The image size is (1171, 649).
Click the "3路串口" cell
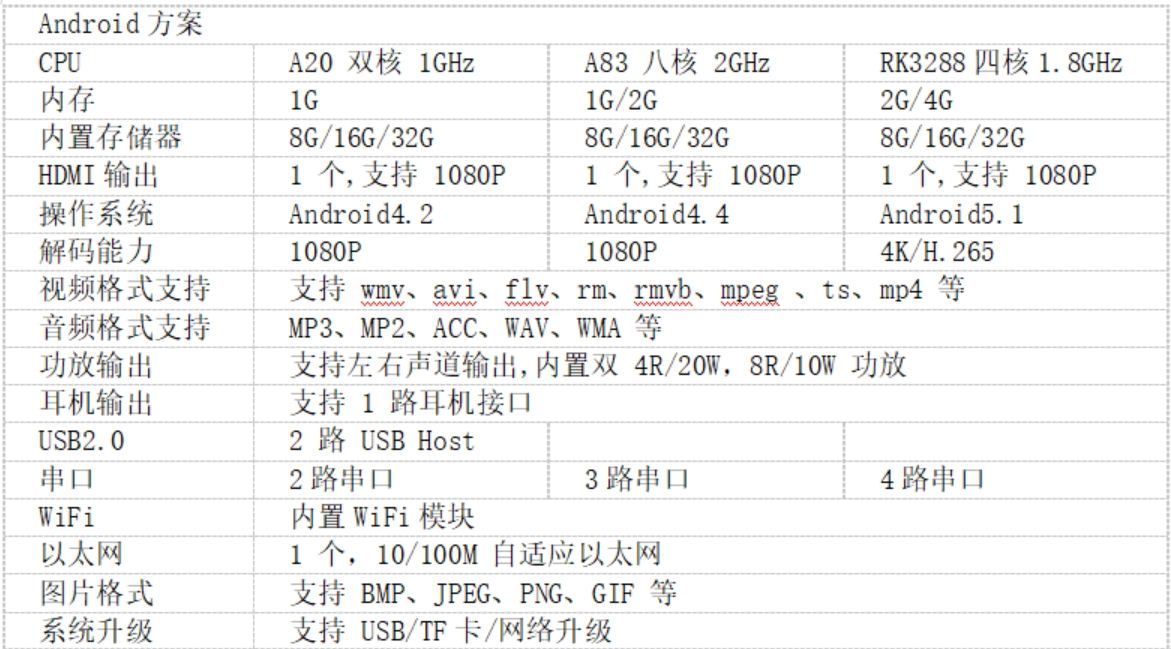636,479
